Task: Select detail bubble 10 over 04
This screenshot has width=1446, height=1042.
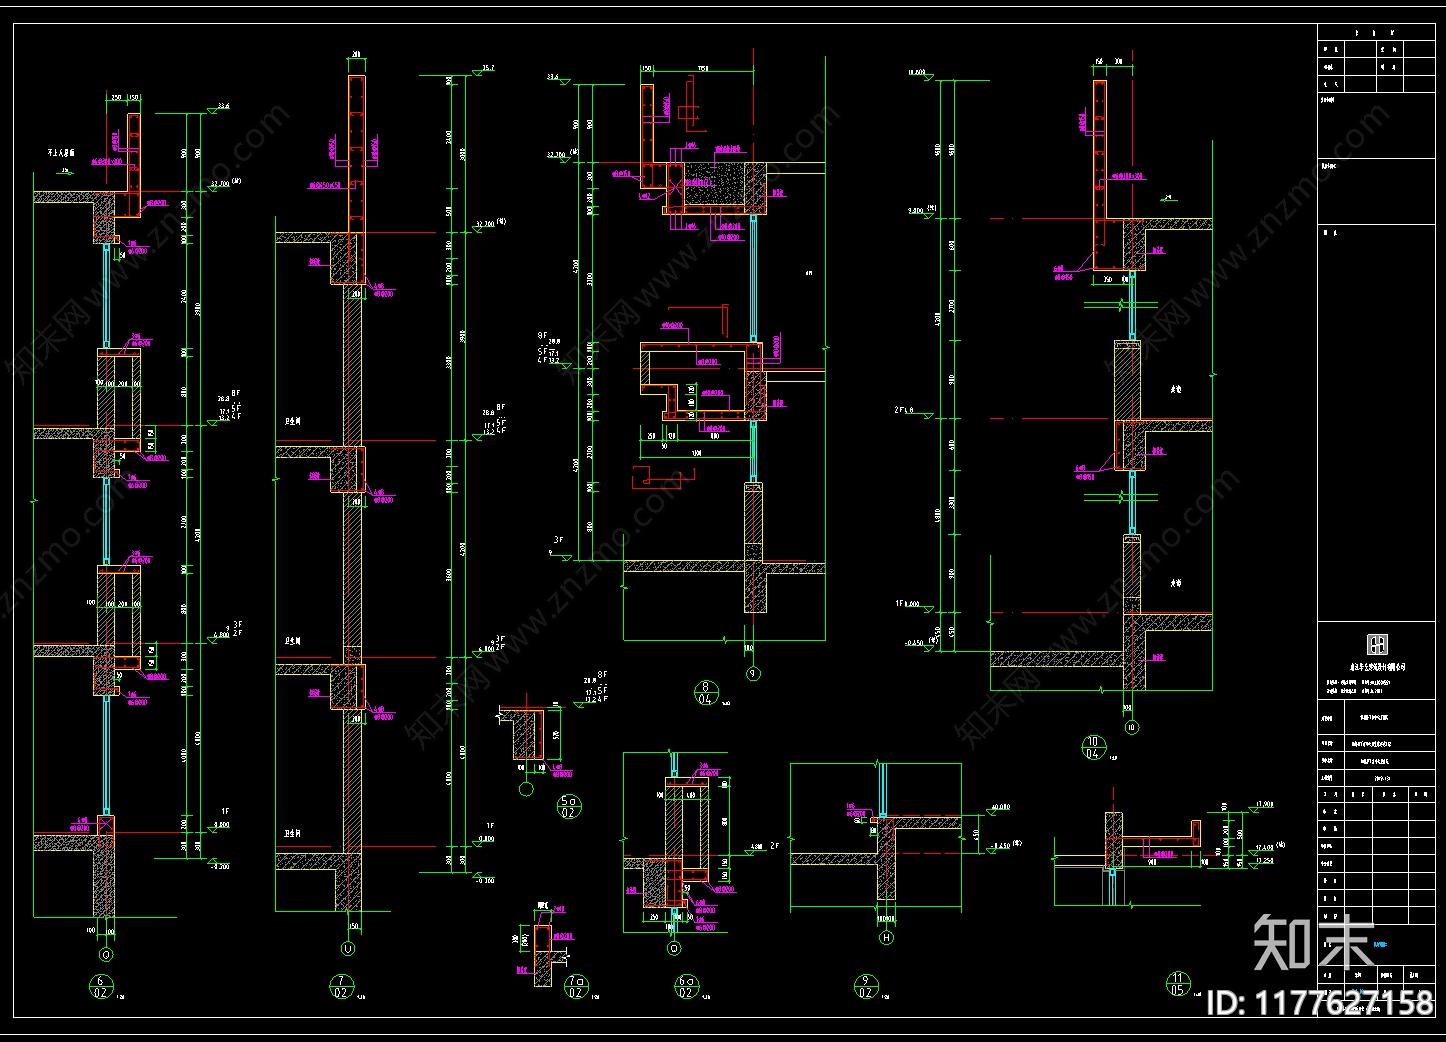Action: 1093,748
